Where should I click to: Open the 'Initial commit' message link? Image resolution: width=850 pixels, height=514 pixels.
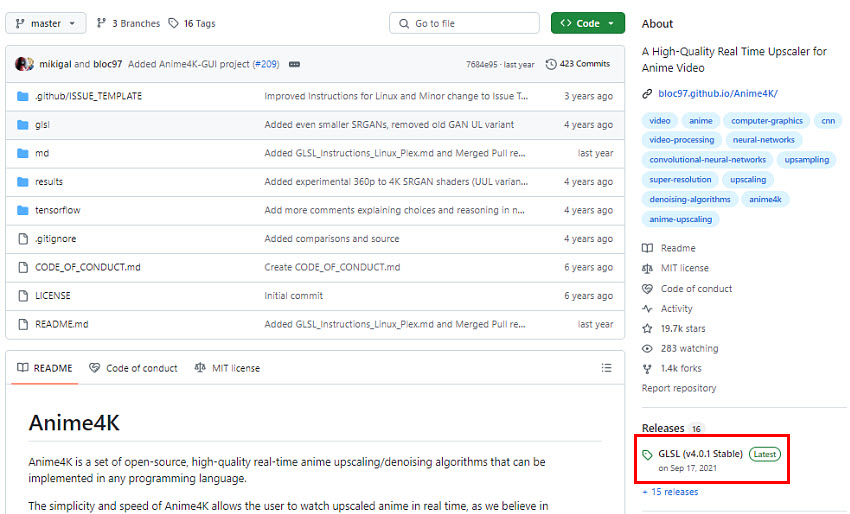point(293,295)
